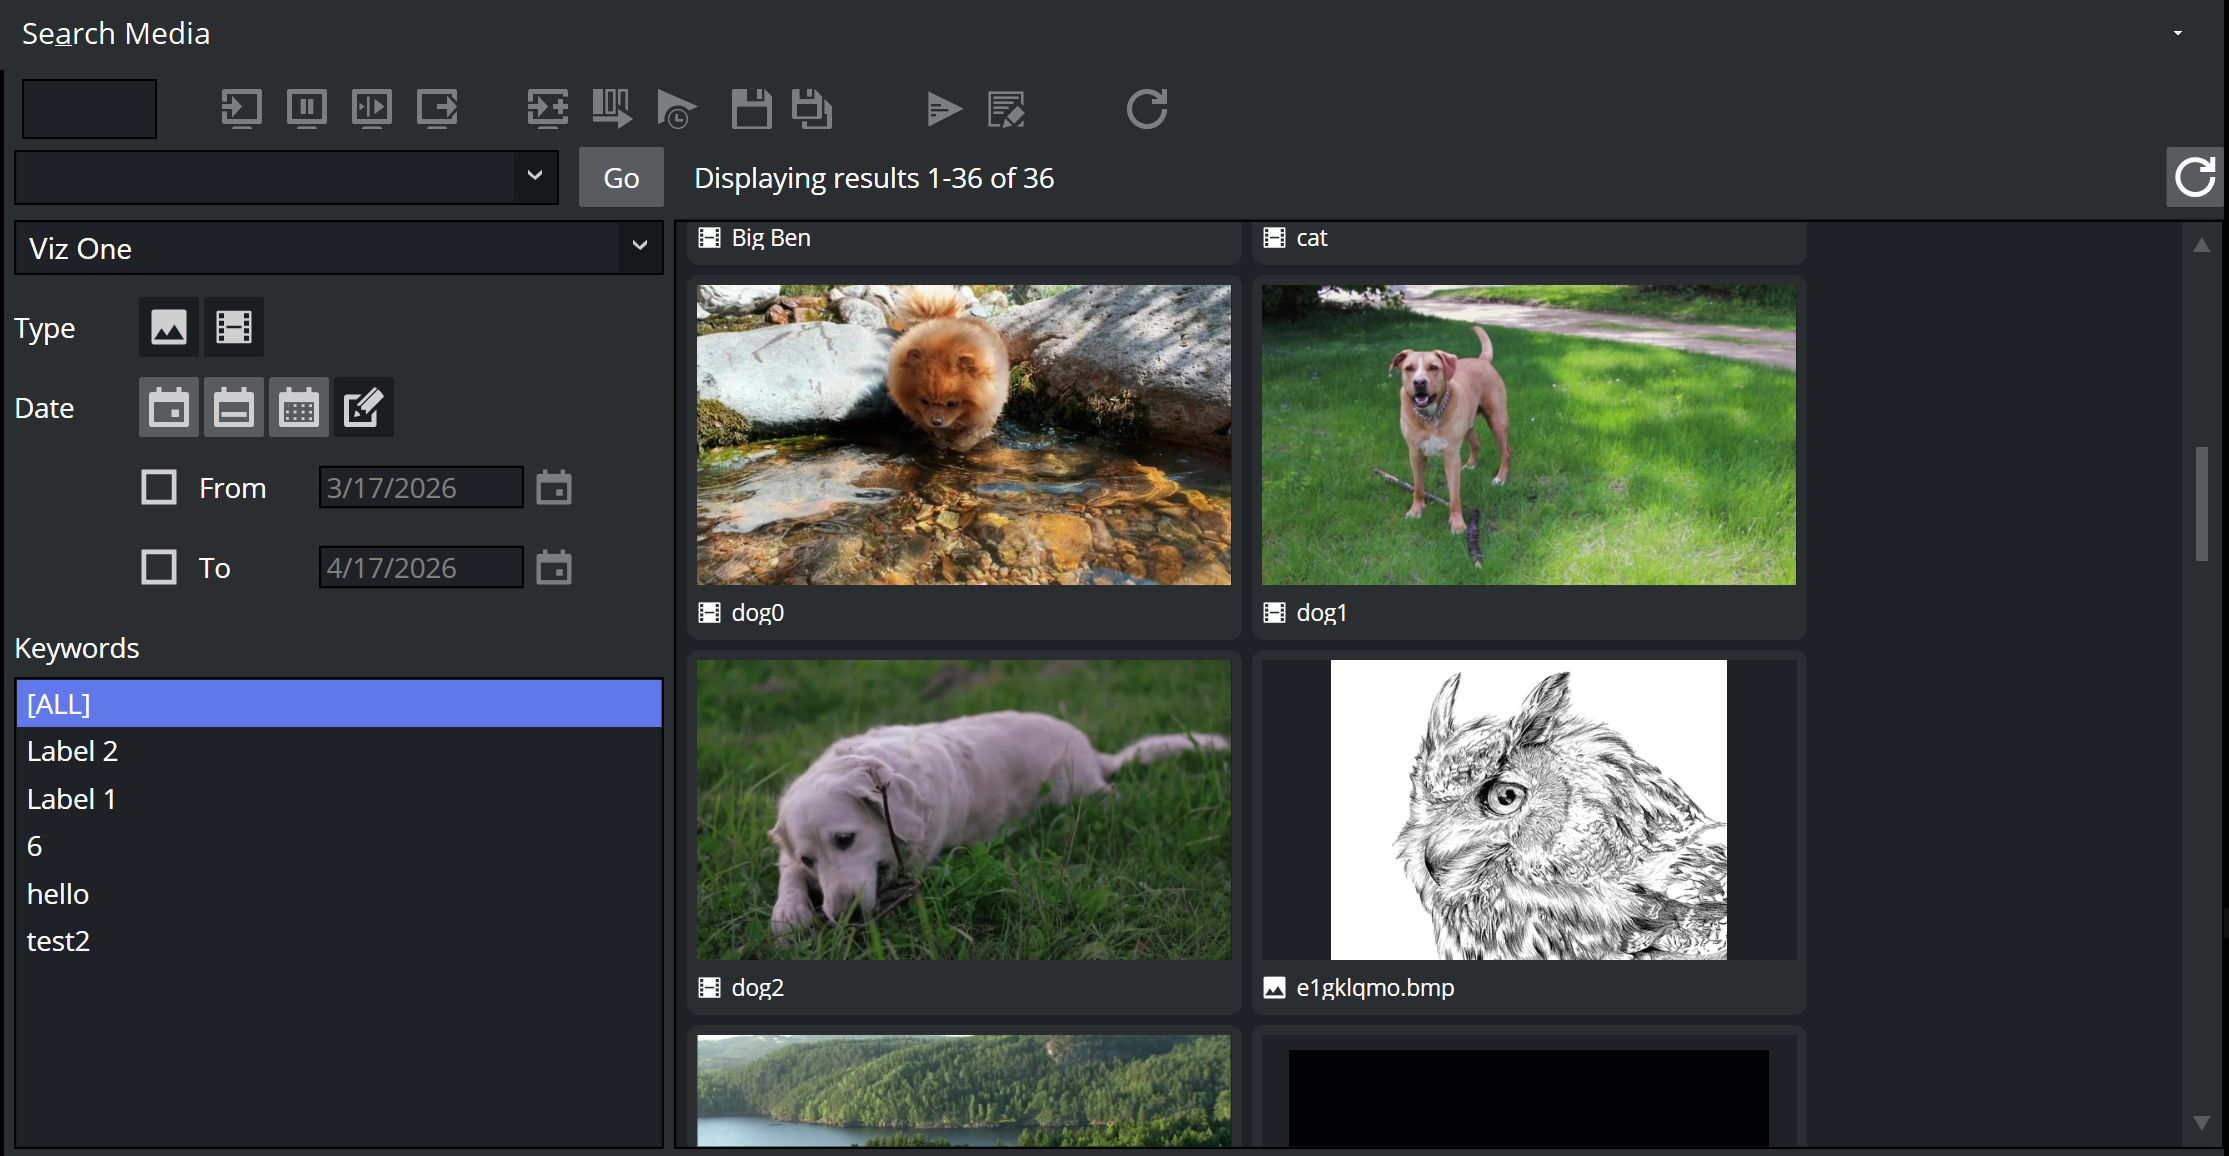Toggle the custom date range filter
Image resolution: width=2229 pixels, height=1156 pixels.
coord(364,407)
